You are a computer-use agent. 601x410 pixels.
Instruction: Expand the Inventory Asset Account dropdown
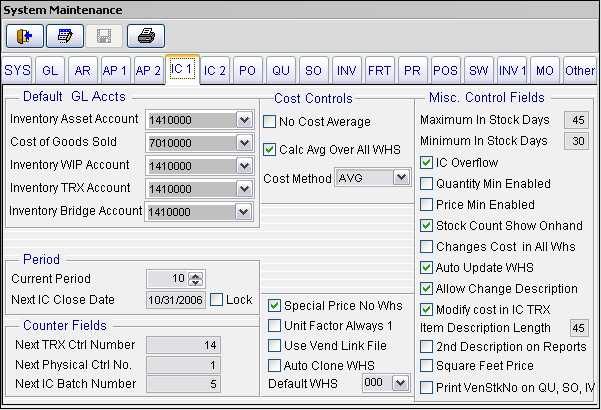coord(244,120)
